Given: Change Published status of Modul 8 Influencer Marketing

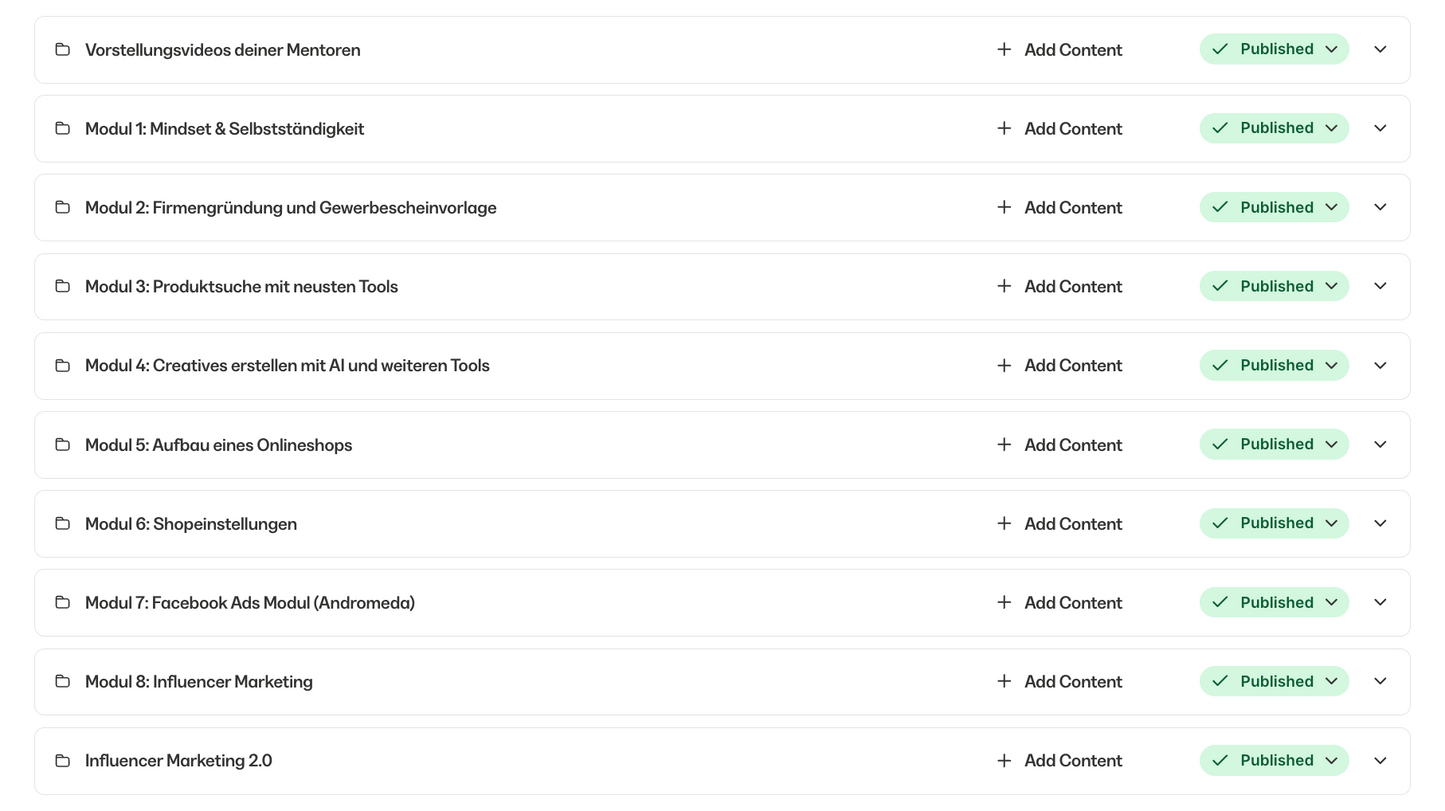Looking at the screenshot, I should coord(1274,681).
